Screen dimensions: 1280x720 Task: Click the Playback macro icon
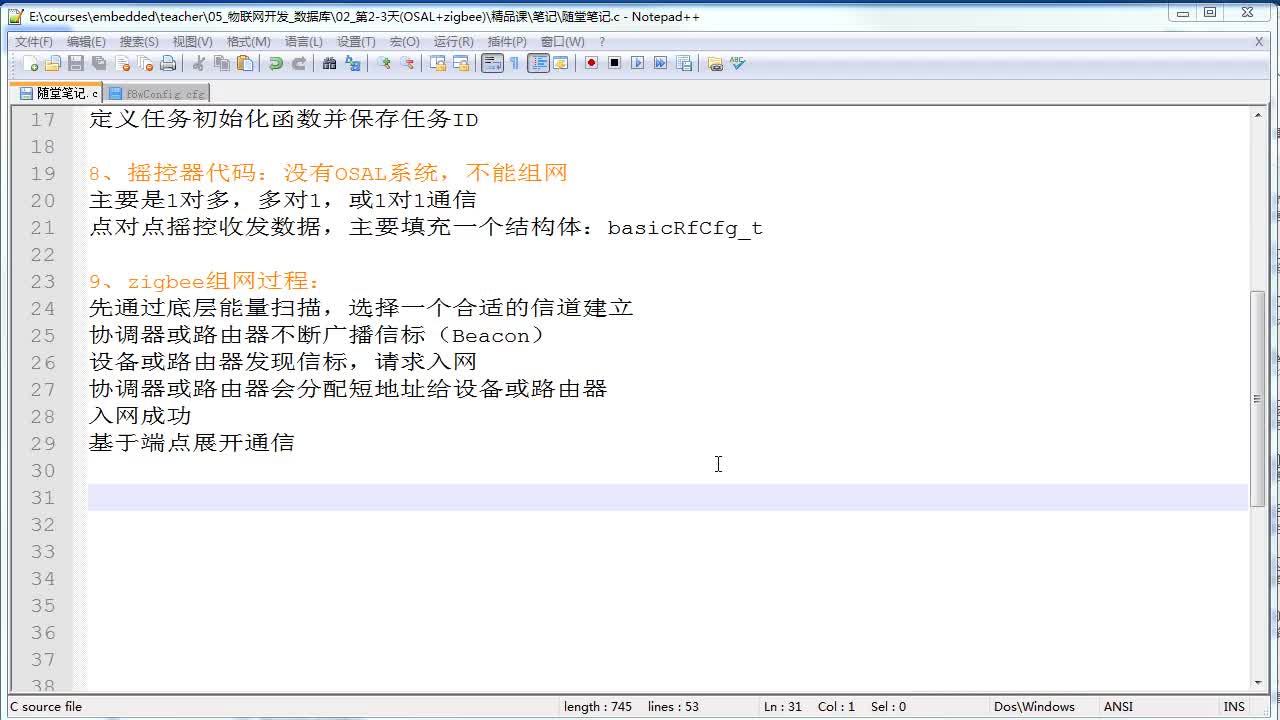(x=637, y=63)
